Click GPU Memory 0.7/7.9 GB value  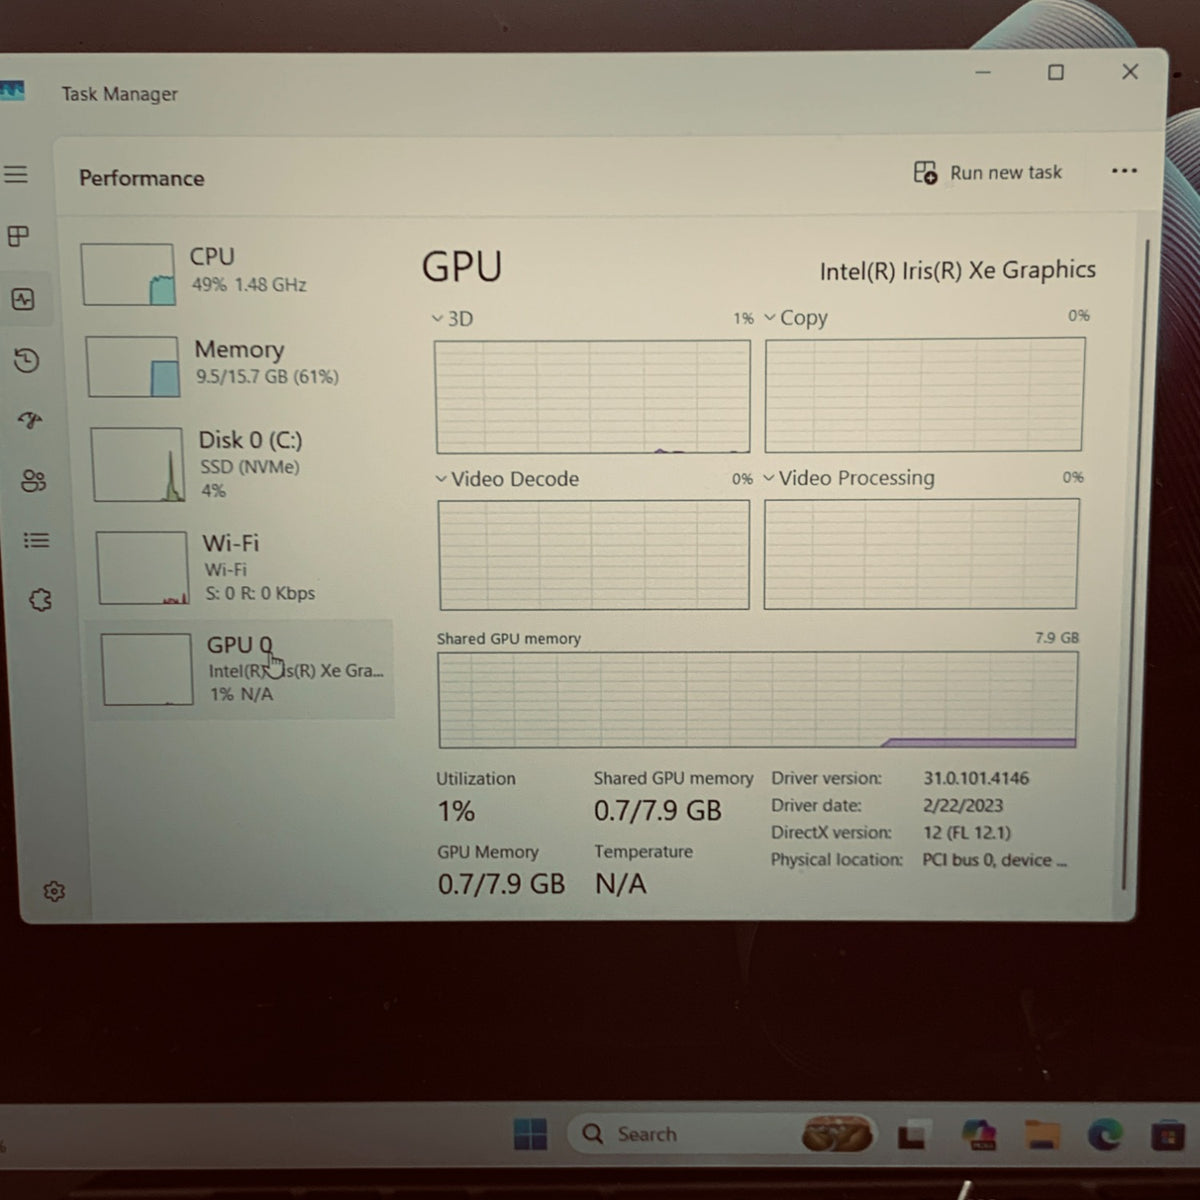(x=501, y=884)
